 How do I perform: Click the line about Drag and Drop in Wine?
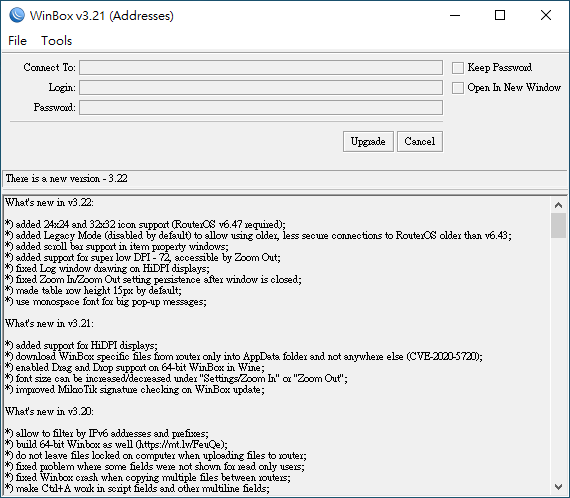click(x=135, y=368)
